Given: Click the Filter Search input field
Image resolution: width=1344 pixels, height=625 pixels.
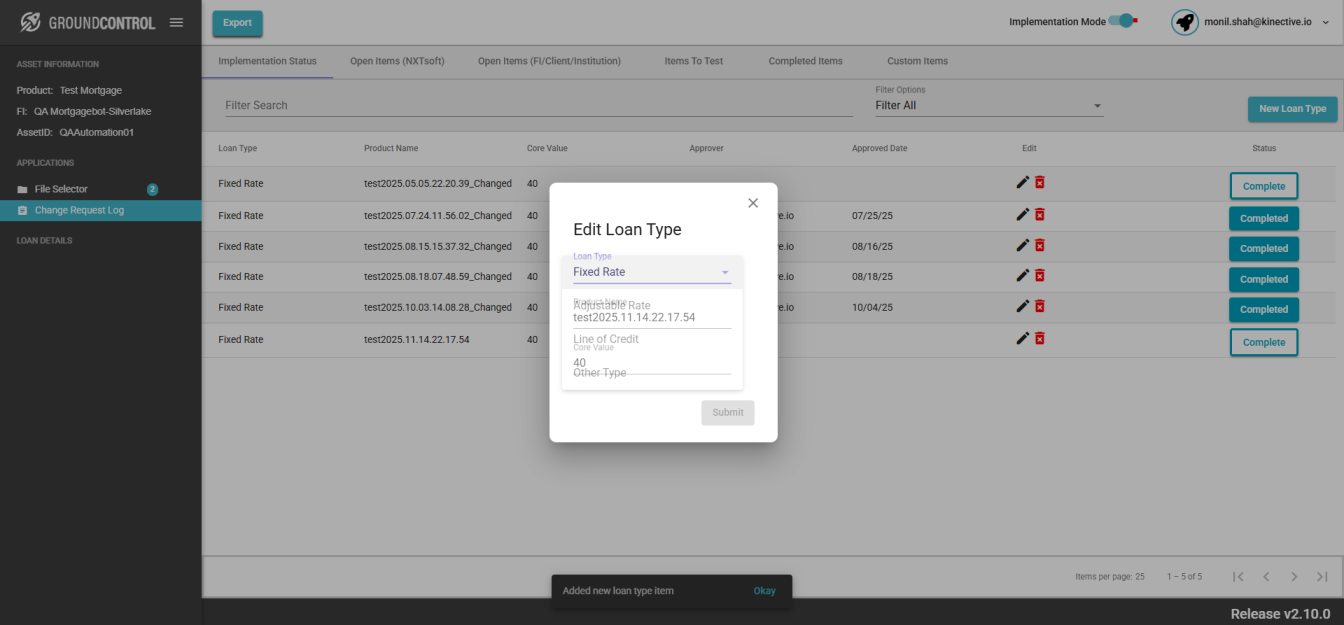Looking at the screenshot, I should click(539, 105).
